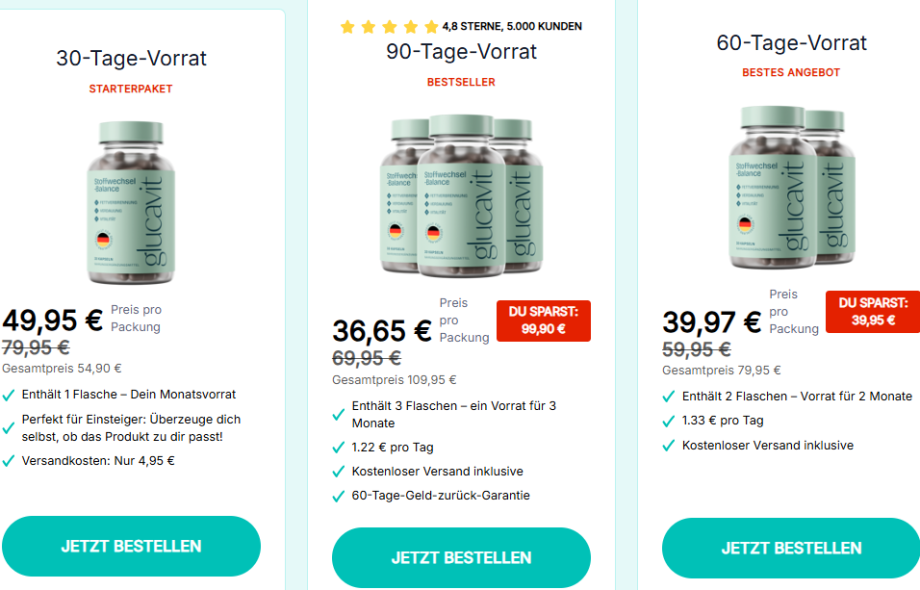This screenshot has width=920, height=590.
Task: Click the checkmark beside Enthält 1 Flasche
Action: coord(9,395)
